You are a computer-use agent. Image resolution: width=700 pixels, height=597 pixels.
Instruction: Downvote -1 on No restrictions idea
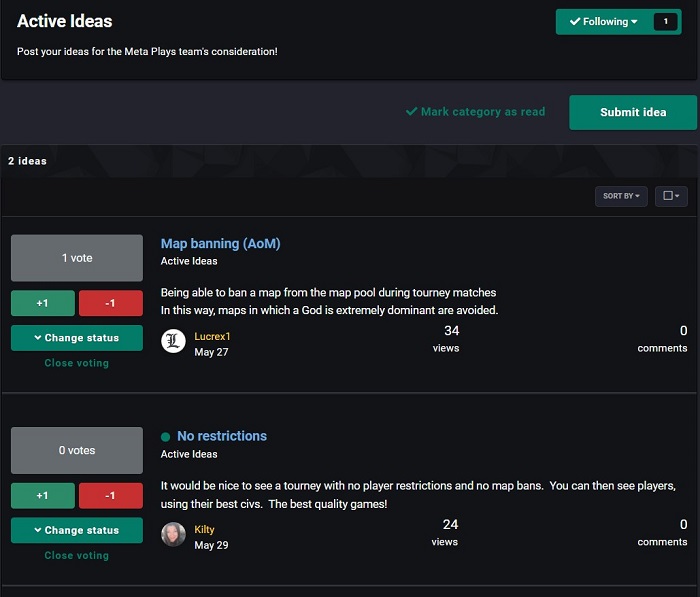[x=110, y=495]
